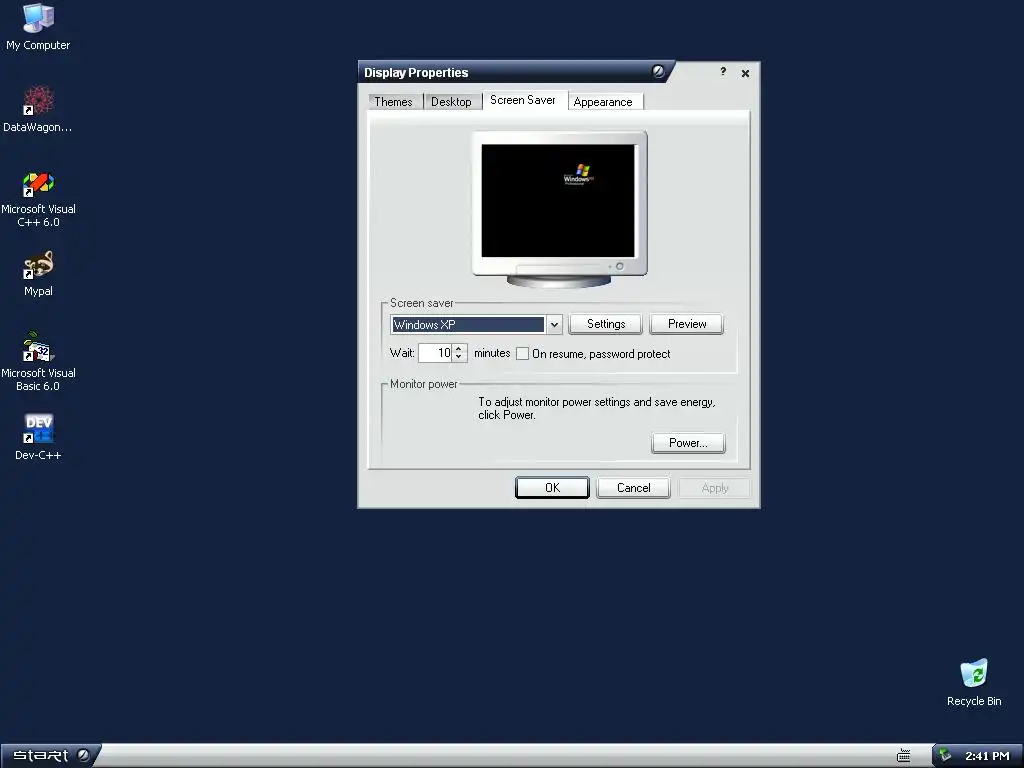Click the help question mark button
The image size is (1024, 768).
(x=723, y=72)
